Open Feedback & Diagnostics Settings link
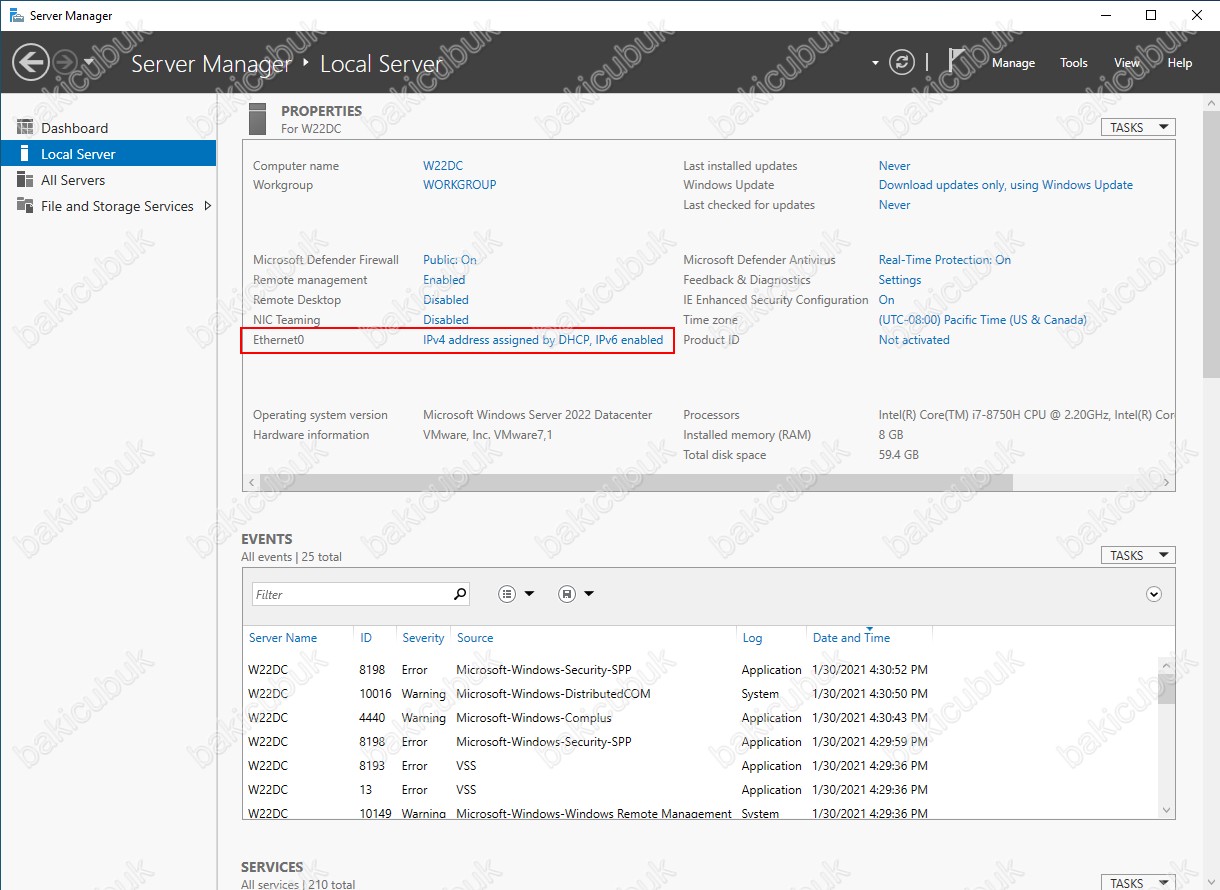Image resolution: width=1220 pixels, height=890 pixels. tap(900, 280)
